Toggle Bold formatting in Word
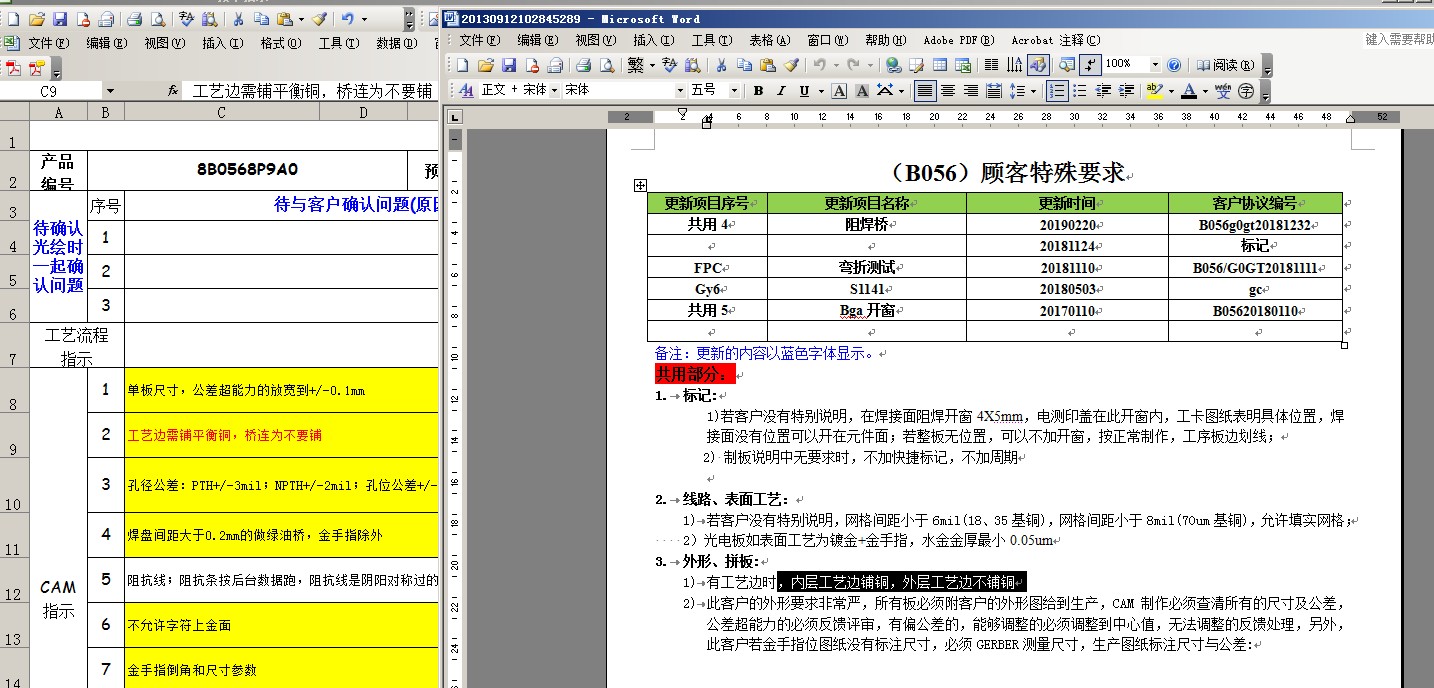 click(x=758, y=91)
